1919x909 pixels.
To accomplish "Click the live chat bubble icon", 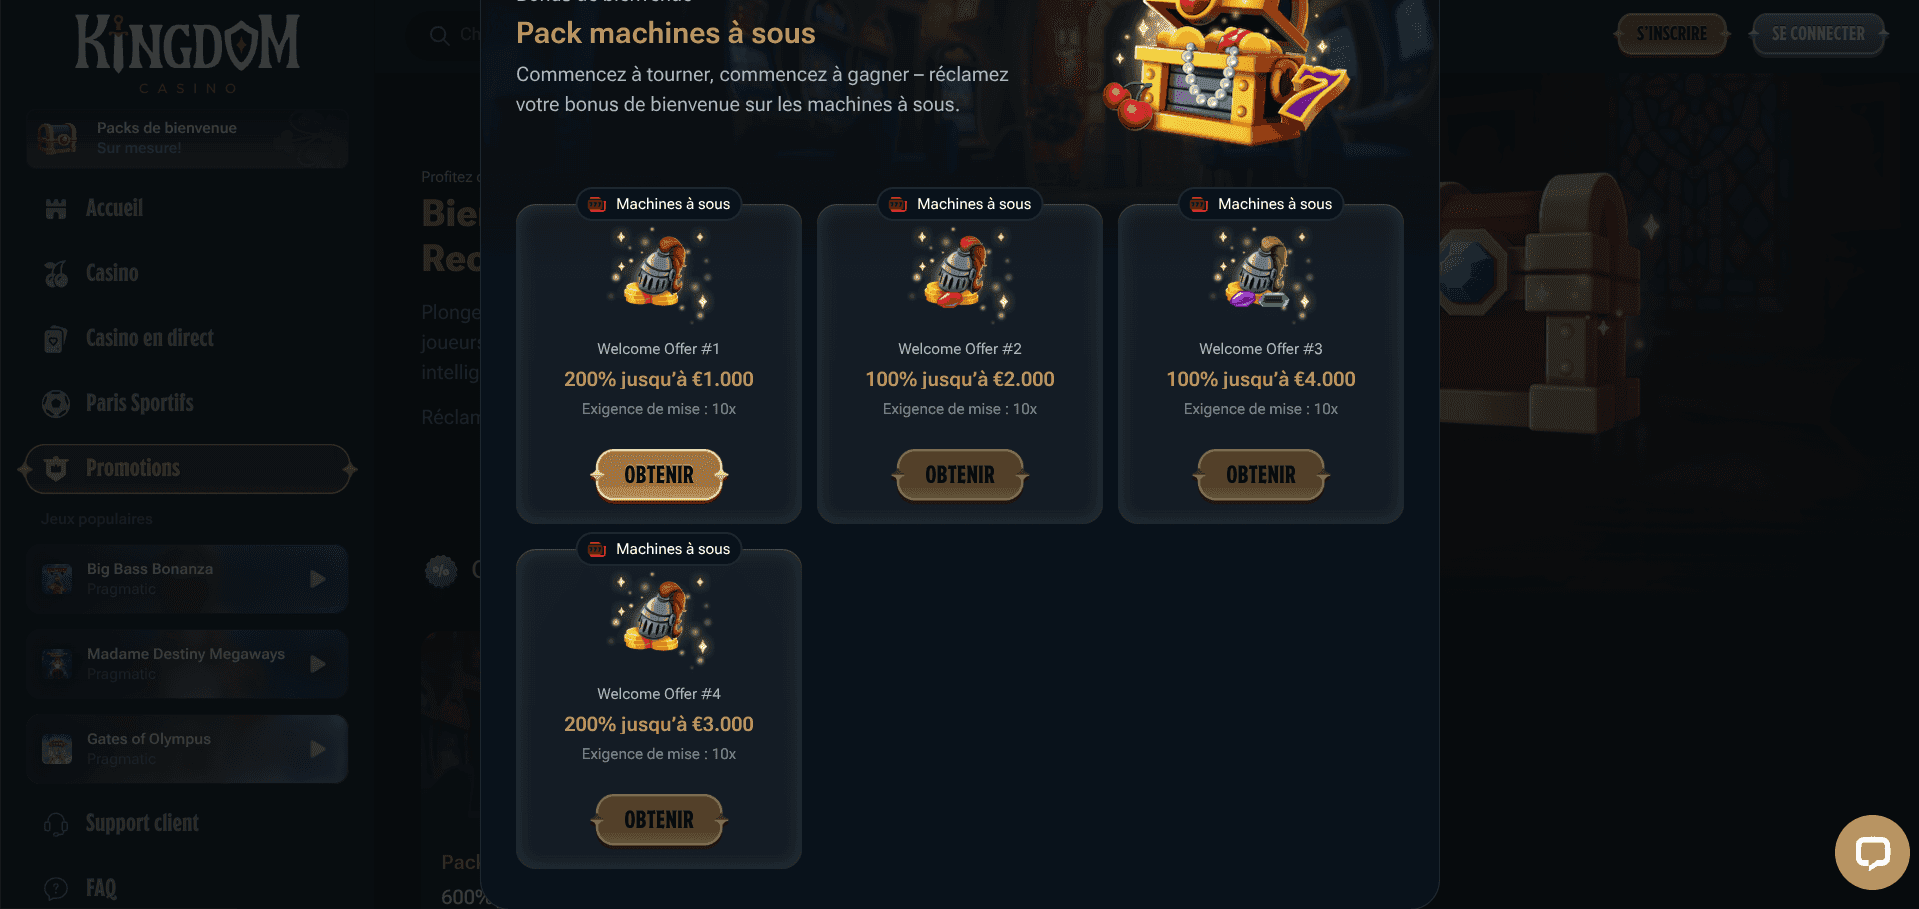I will pos(1872,852).
